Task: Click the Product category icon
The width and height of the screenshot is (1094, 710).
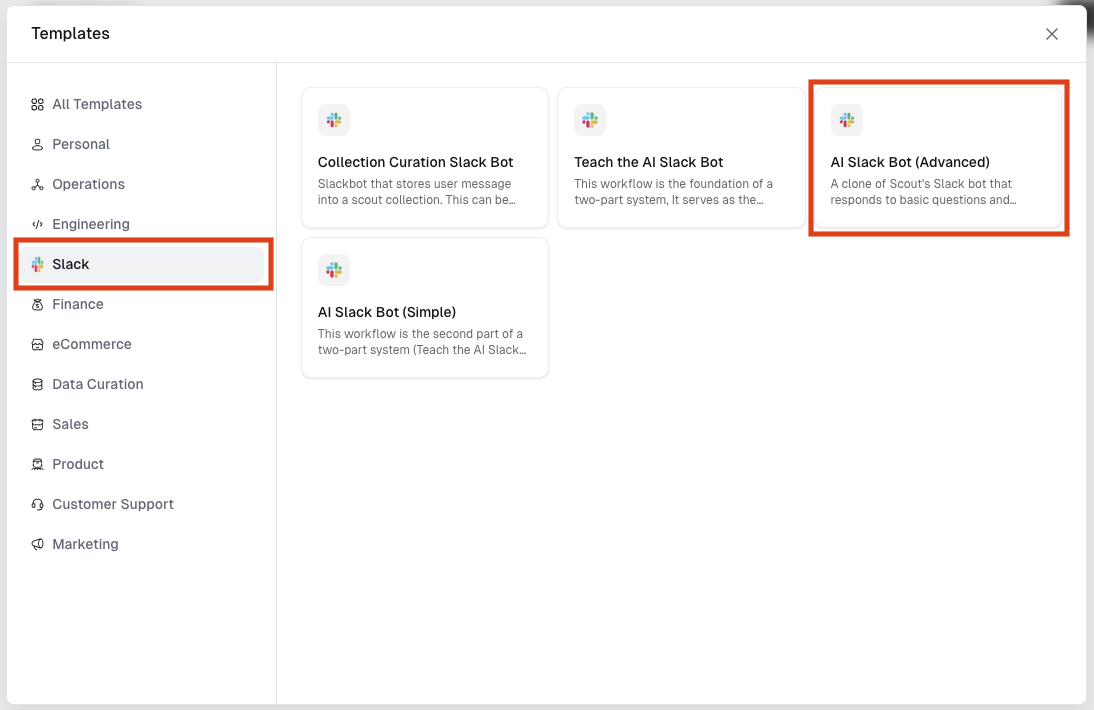Action: click(38, 464)
